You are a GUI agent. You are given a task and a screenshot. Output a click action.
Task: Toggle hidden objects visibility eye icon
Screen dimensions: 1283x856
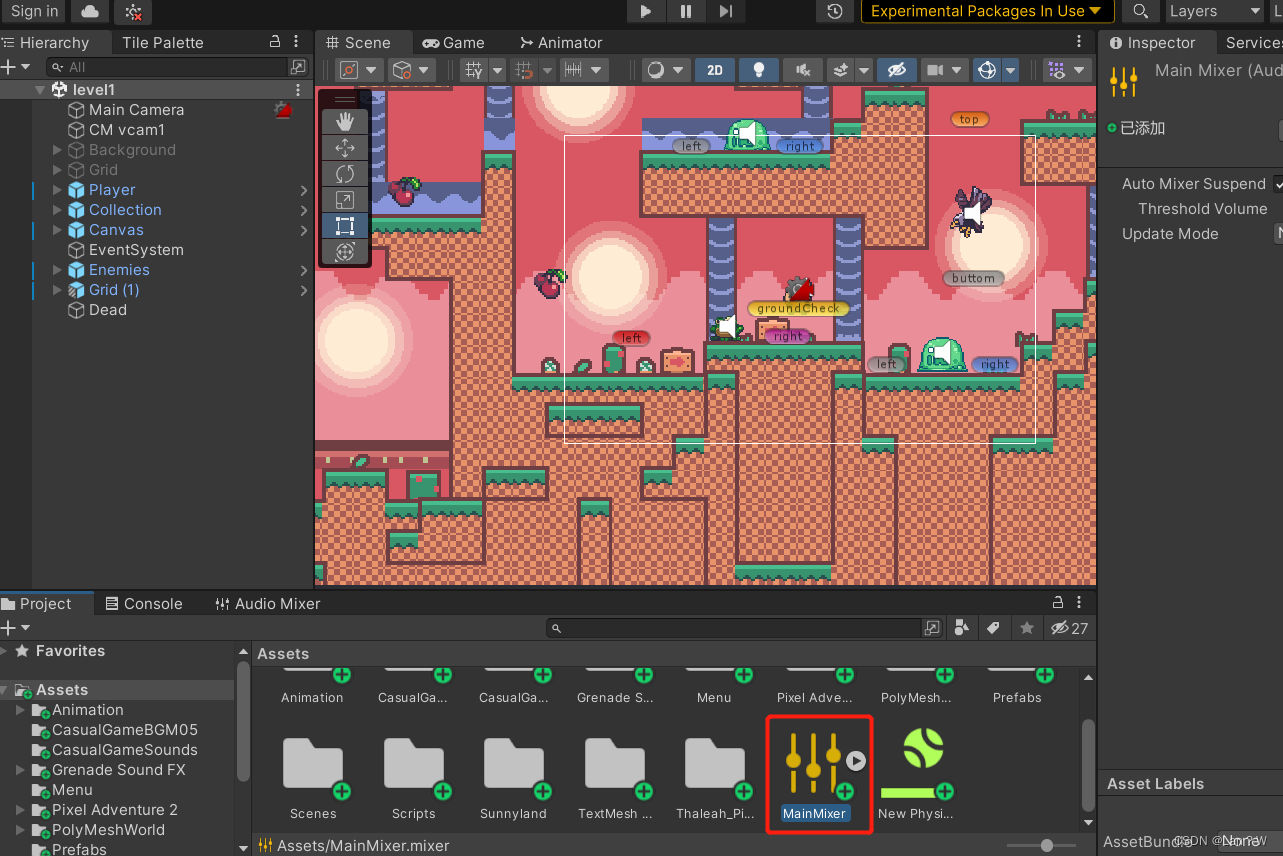pos(897,70)
